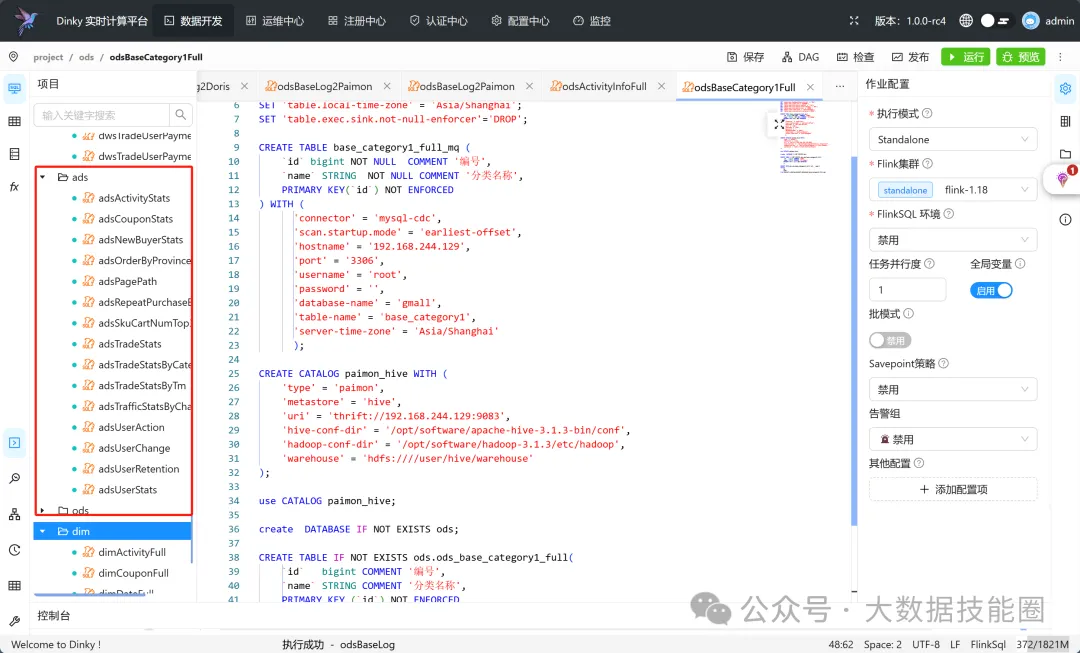1080x653 pixels.
Task: Open the Flink集群 flink-1.18 dropdown
Action: [953, 189]
